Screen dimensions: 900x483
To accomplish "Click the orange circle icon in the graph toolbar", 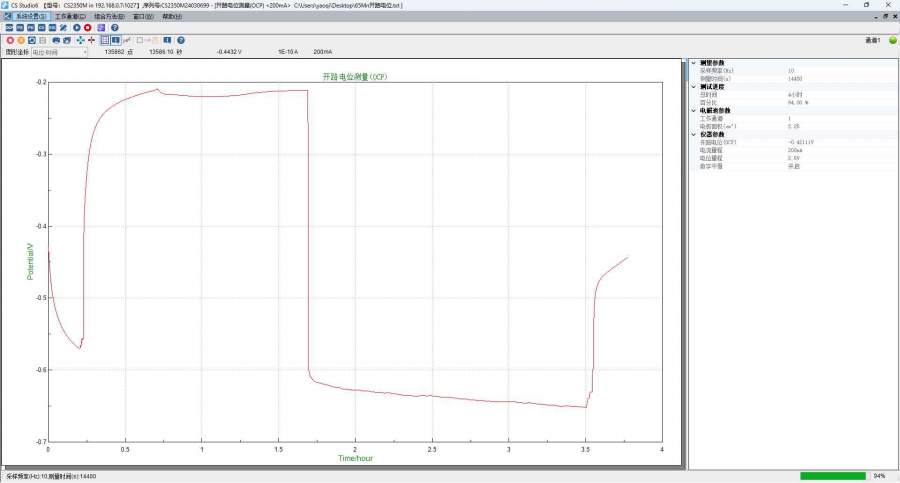I will [20, 40].
